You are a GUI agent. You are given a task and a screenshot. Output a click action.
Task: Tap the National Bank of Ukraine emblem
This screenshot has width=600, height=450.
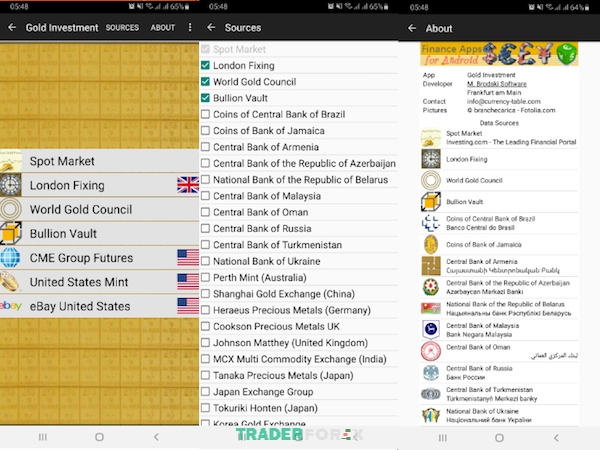pyautogui.click(x=431, y=415)
